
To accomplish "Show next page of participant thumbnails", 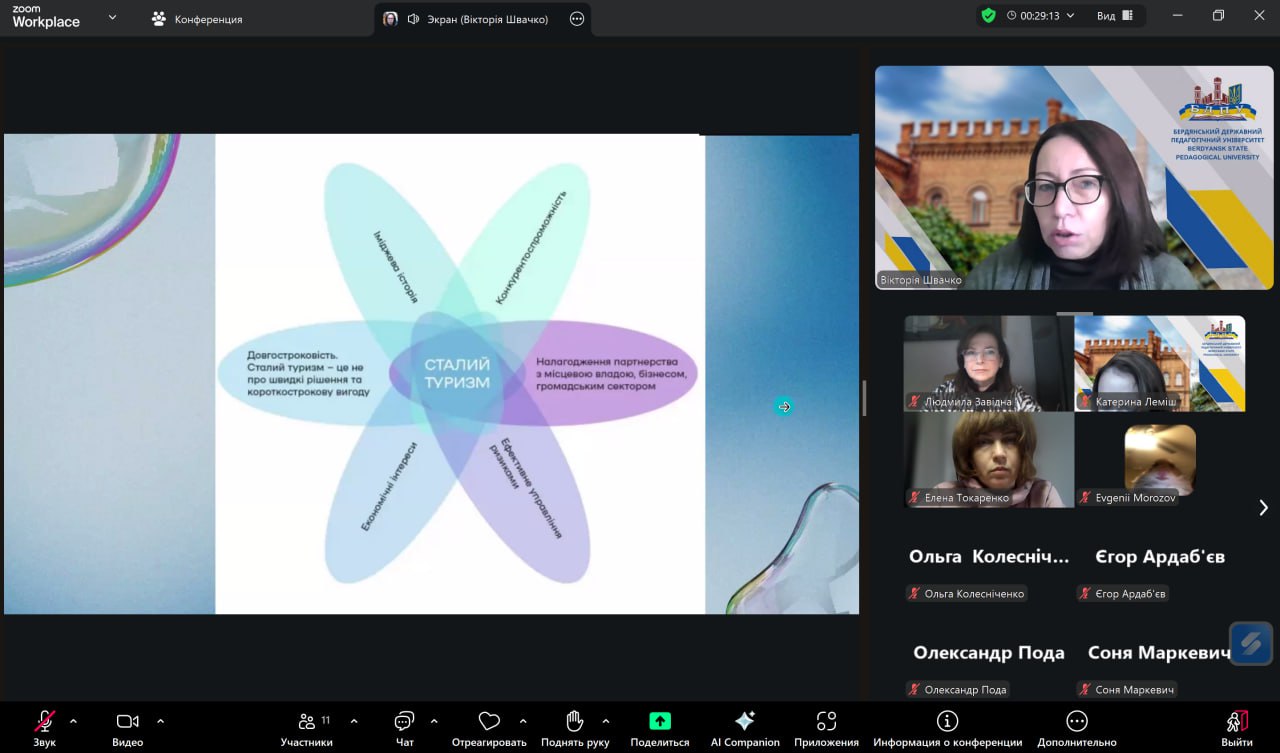I will [x=1262, y=508].
